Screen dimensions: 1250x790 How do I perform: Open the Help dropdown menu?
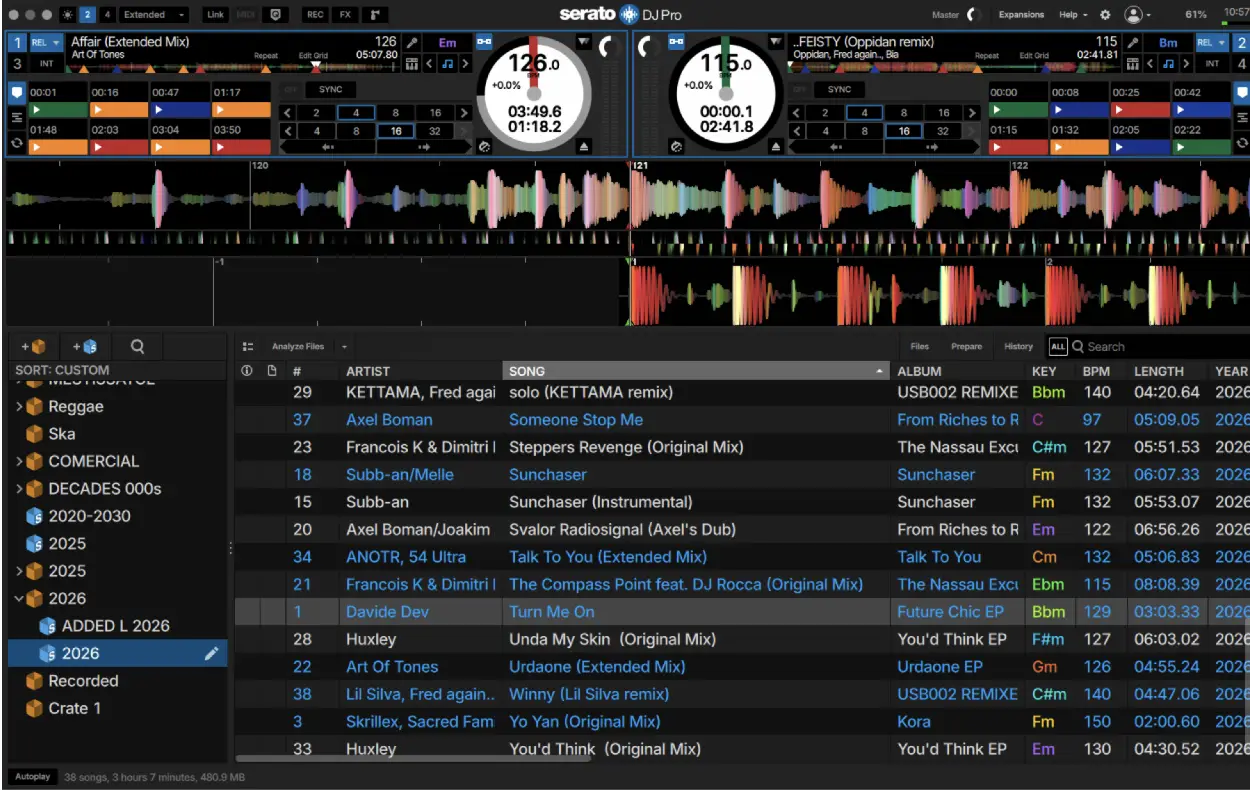(1074, 15)
